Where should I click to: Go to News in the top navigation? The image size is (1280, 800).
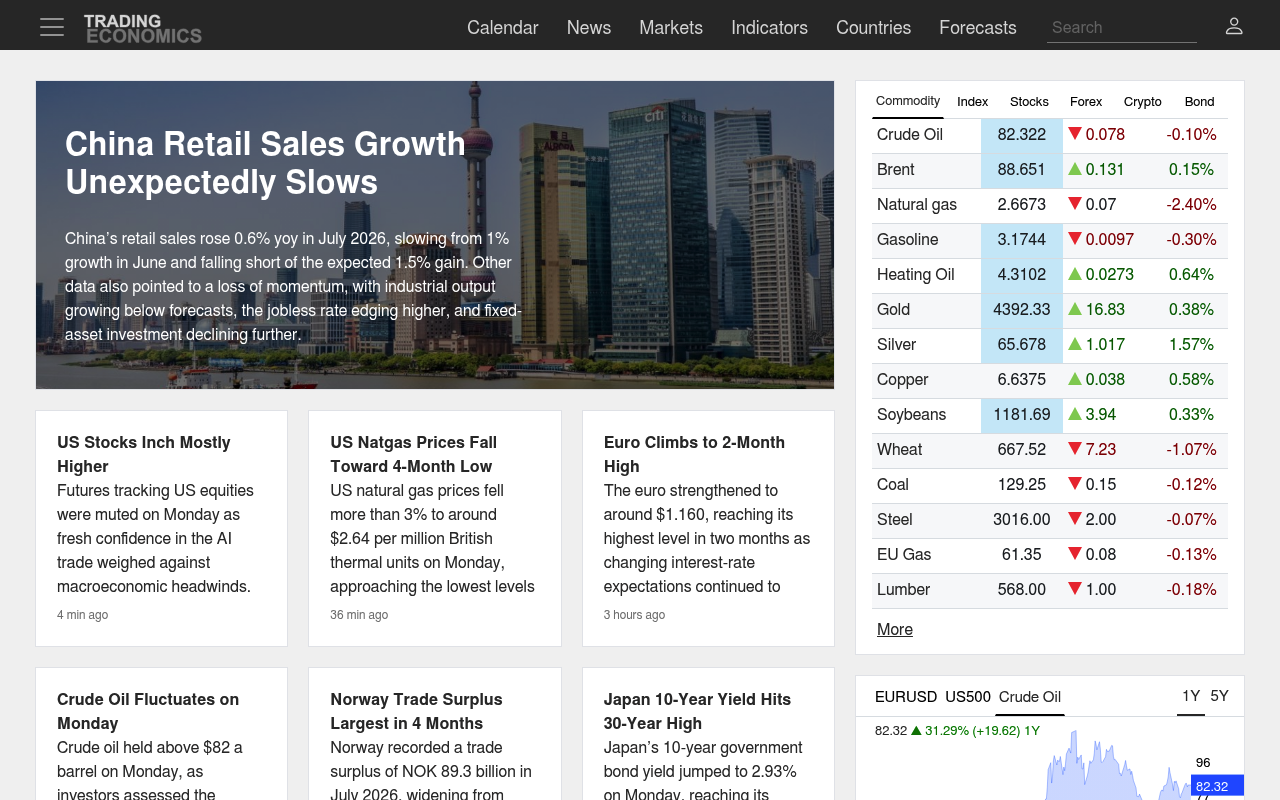point(589,28)
